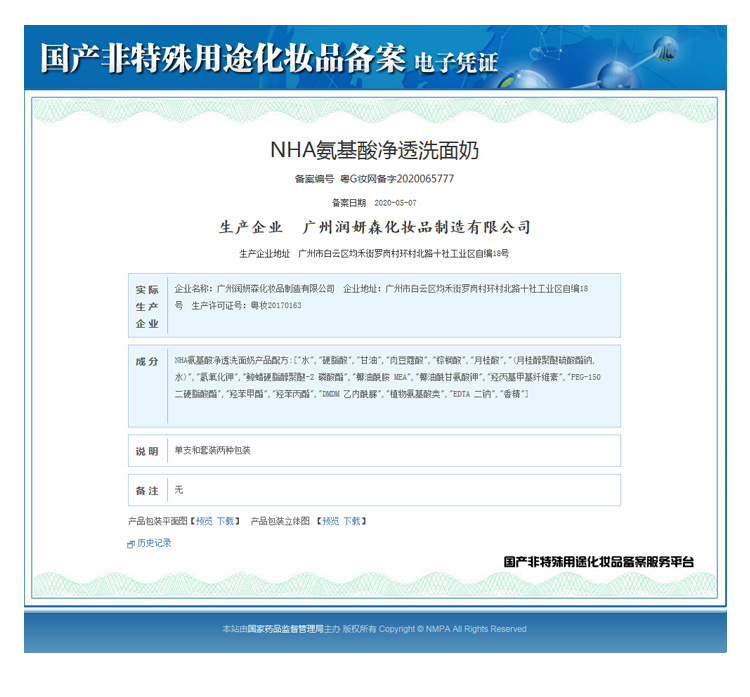
Task: Click the 预览 link for 产品包装立体图
Action: [x=331, y=521]
